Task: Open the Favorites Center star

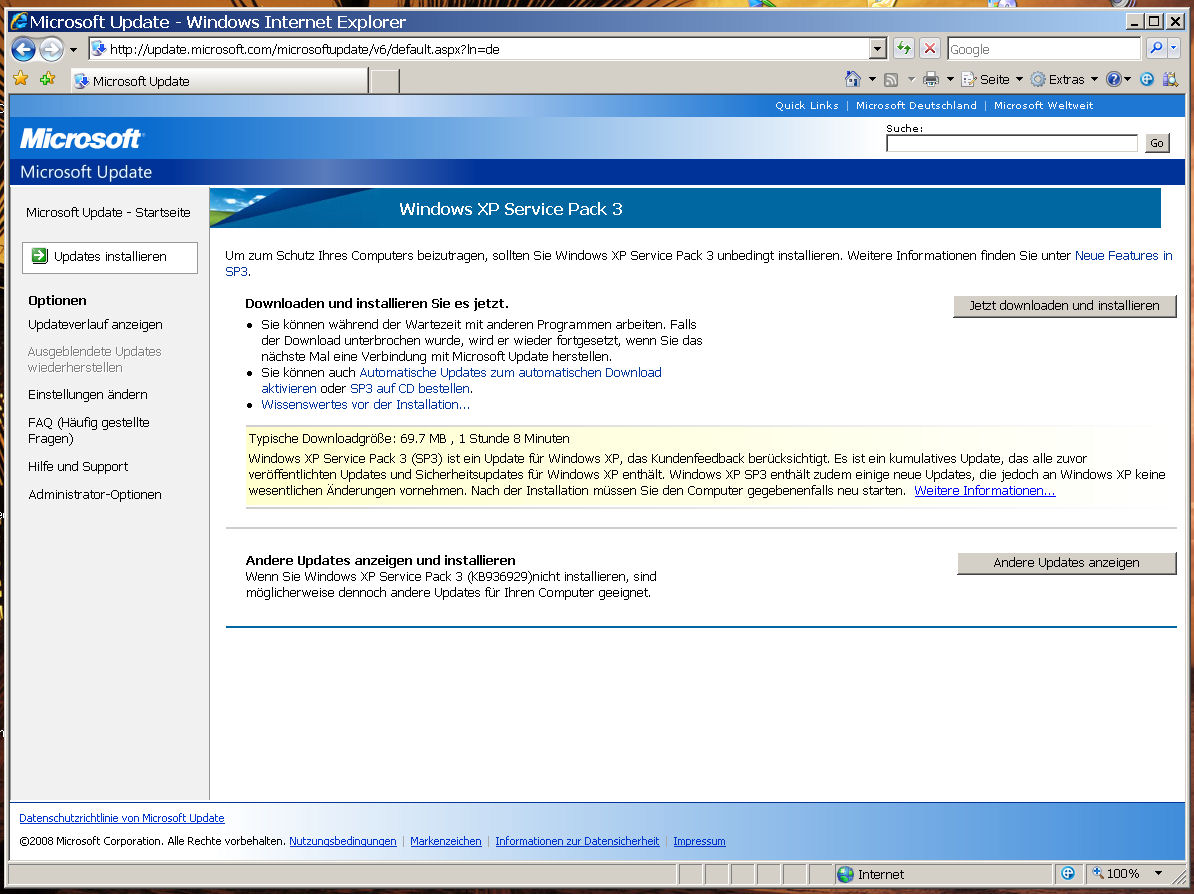Action: [x=21, y=78]
